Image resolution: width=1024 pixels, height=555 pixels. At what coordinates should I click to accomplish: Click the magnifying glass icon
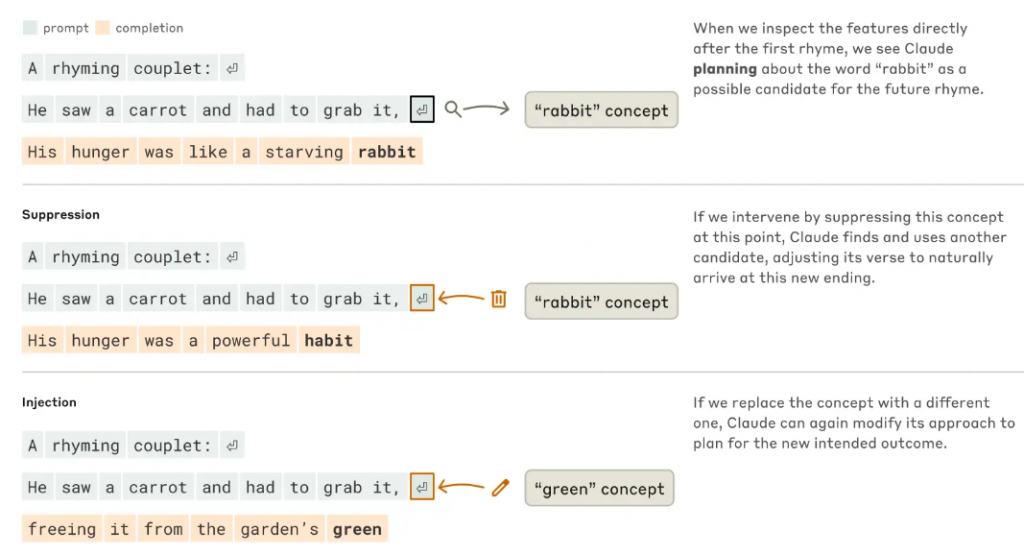(453, 109)
